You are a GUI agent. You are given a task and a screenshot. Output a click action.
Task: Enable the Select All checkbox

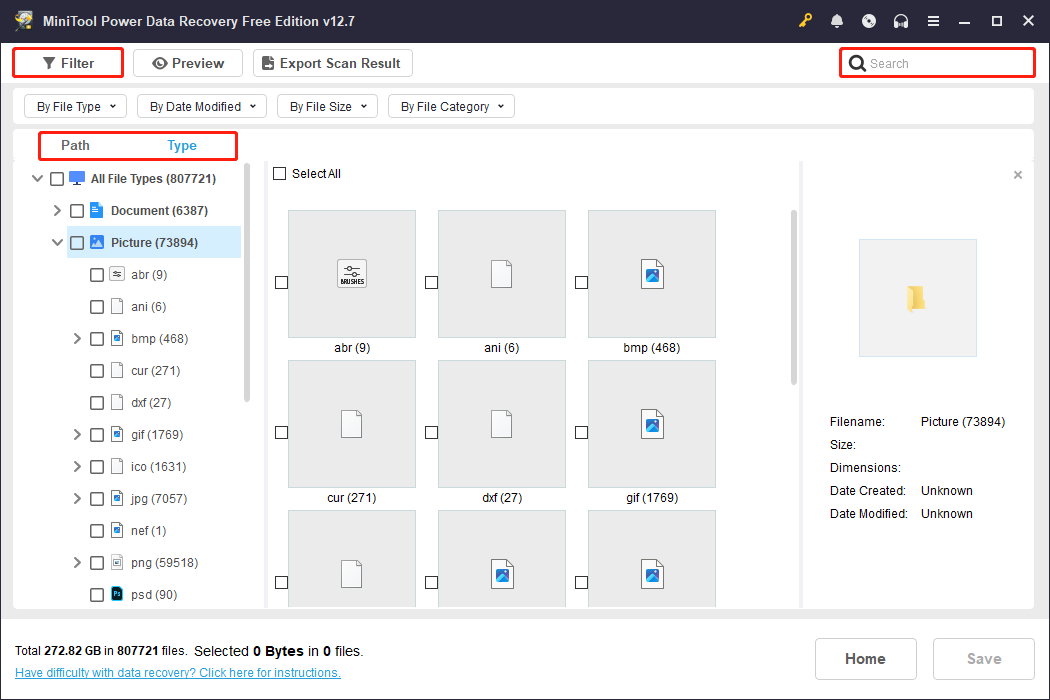[x=280, y=173]
